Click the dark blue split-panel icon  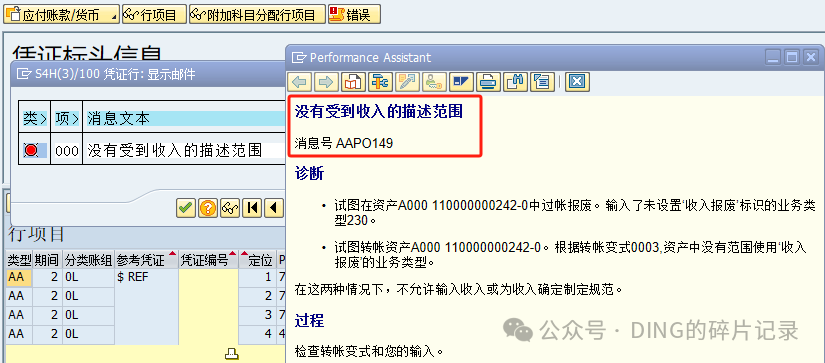461,82
